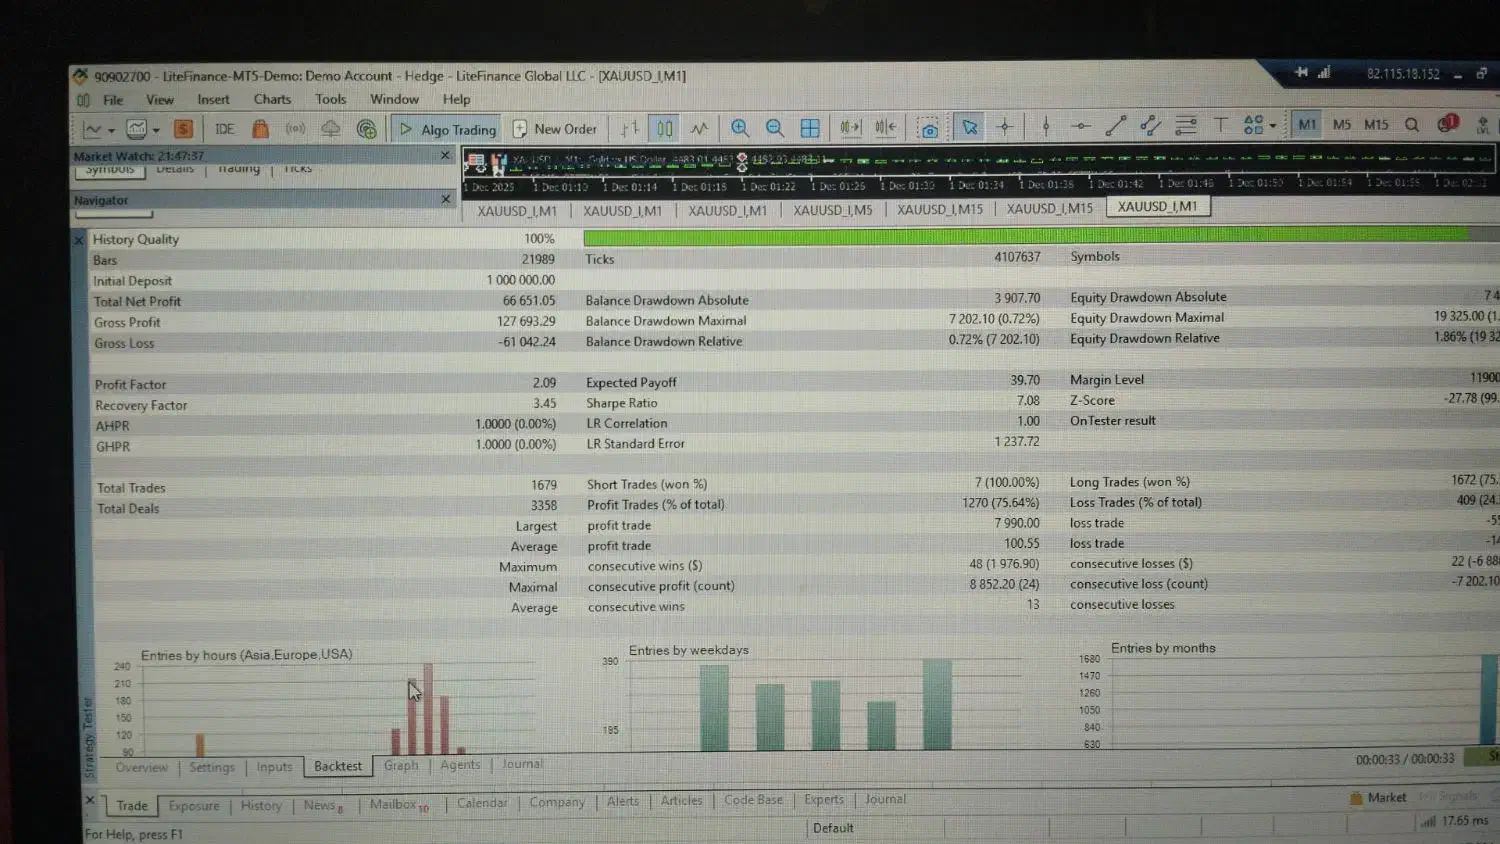Select the text label tool
The image size is (1500, 844).
coord(1220,125)
